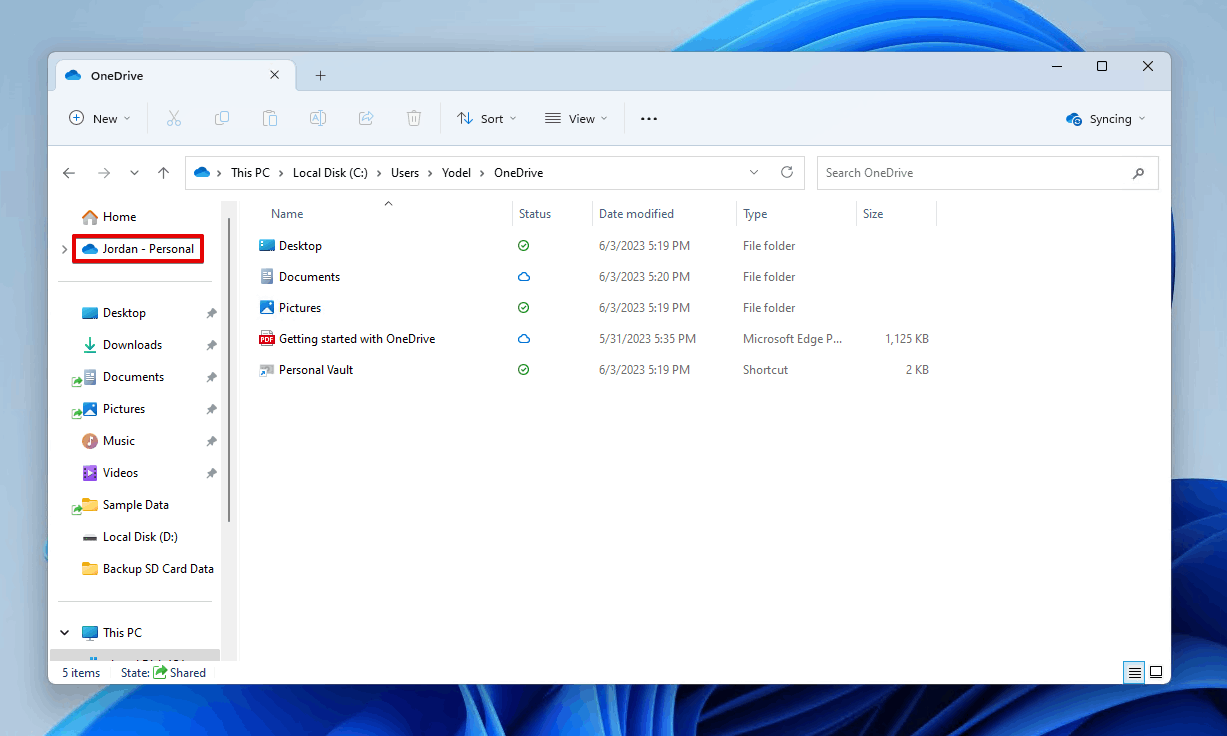Switch to large thumbnails view icon
Image resolution: width=1227 pixels, height=736 pixels.
pyautogui.click(x=1156, y=673)
